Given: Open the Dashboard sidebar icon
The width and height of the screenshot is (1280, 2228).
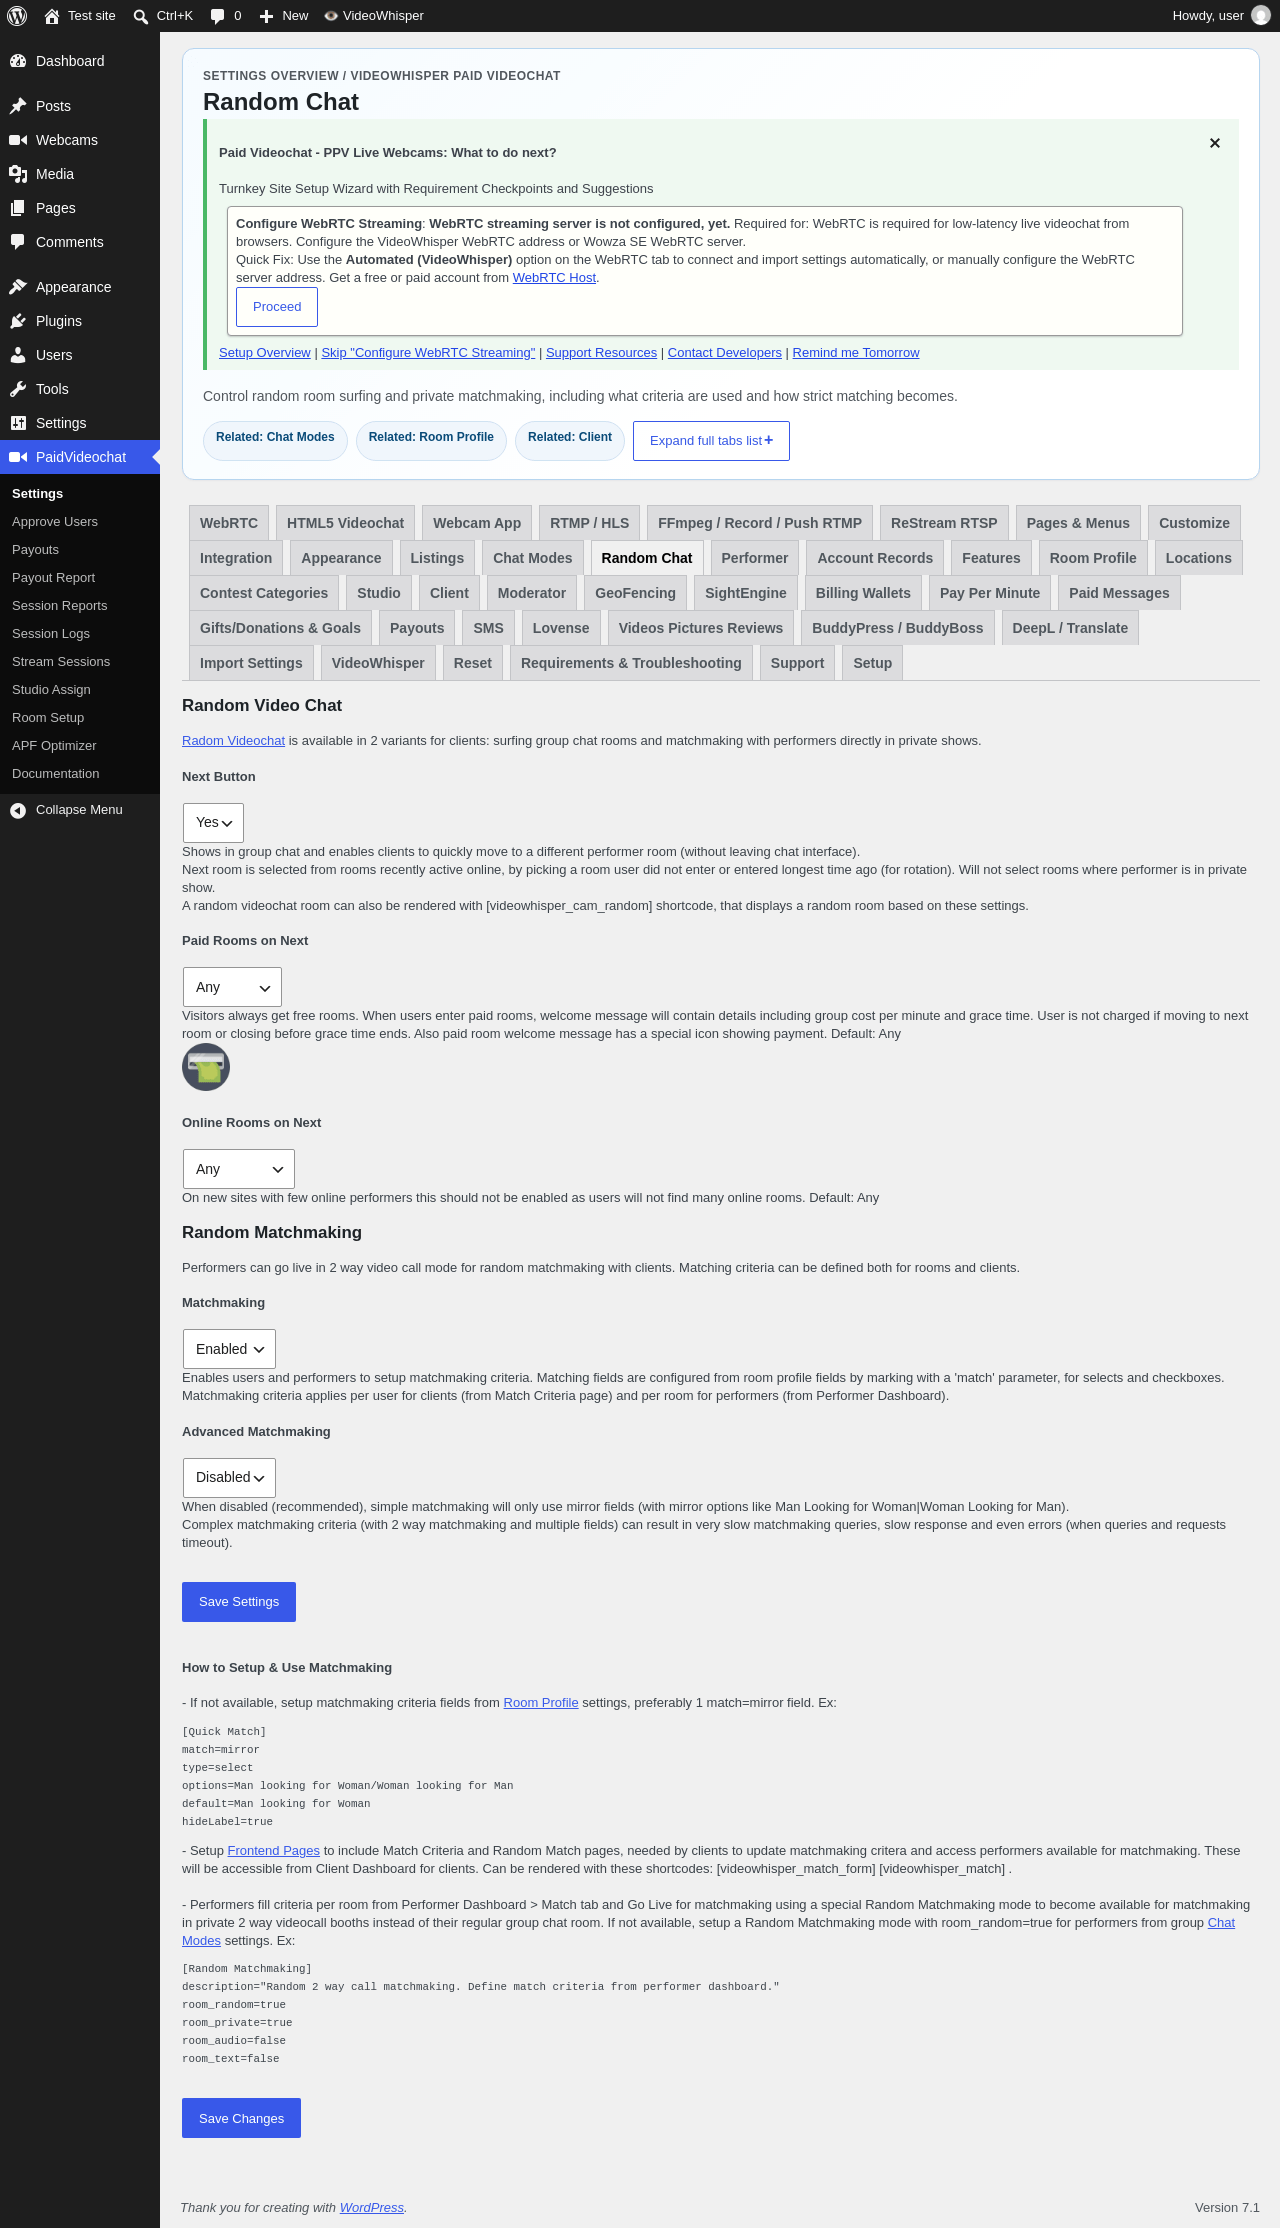Looking at the screenshot, I should point(18,61).
